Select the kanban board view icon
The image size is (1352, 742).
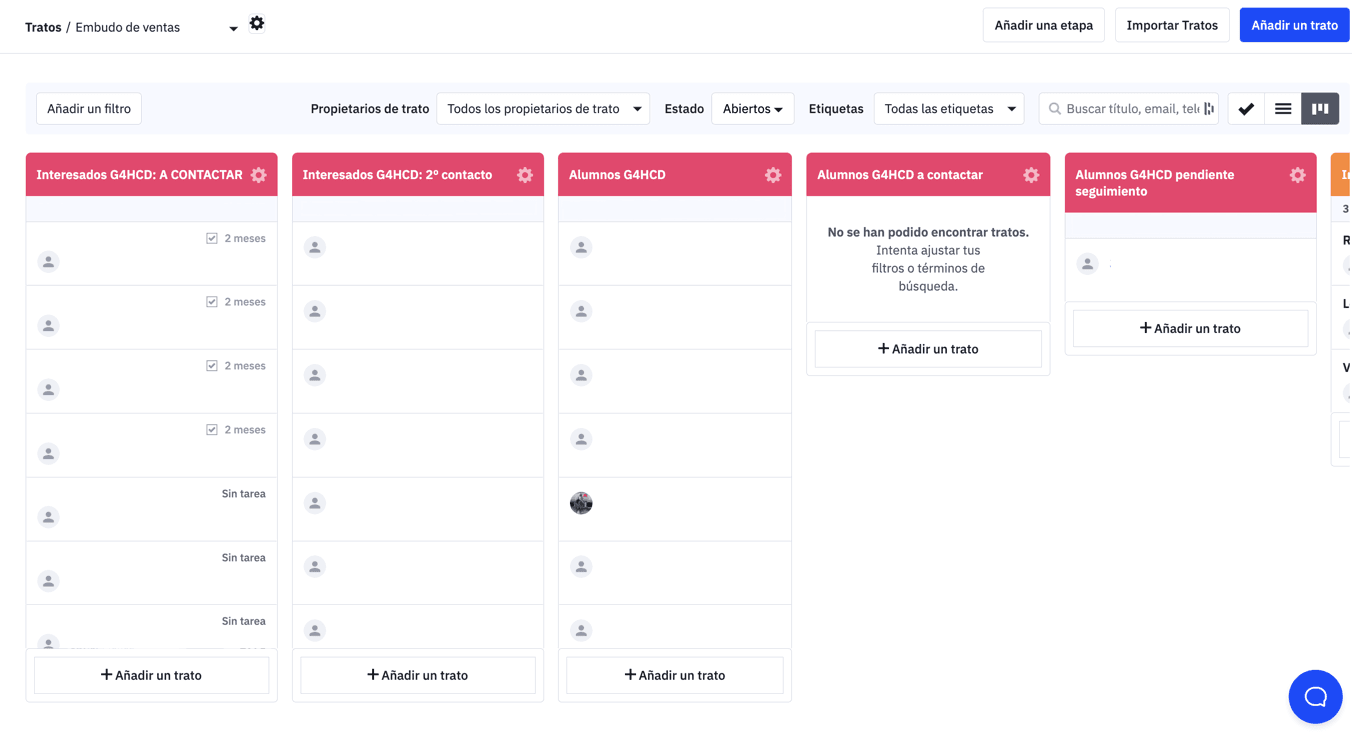pyautogui.click(x=1320, y=109)
